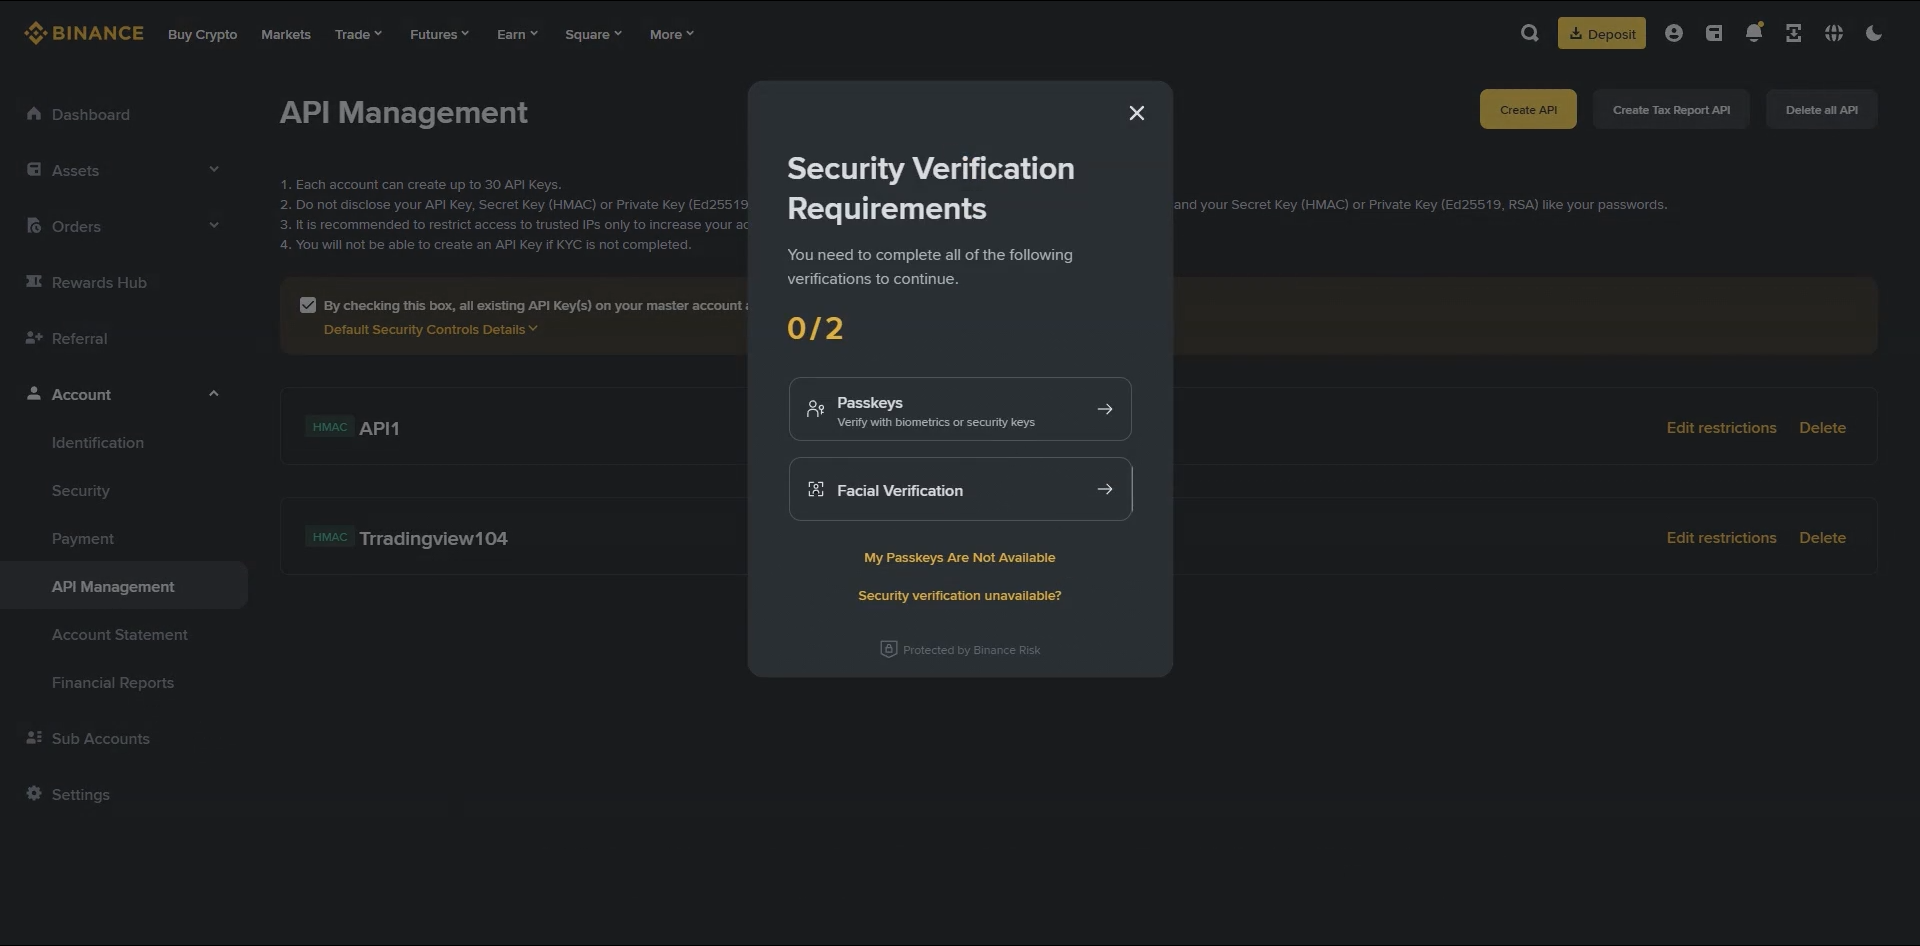This screenshot has width=1920, height=946.
Task: Click My Passkeys Are Not Available
Action: click(960, 557)
